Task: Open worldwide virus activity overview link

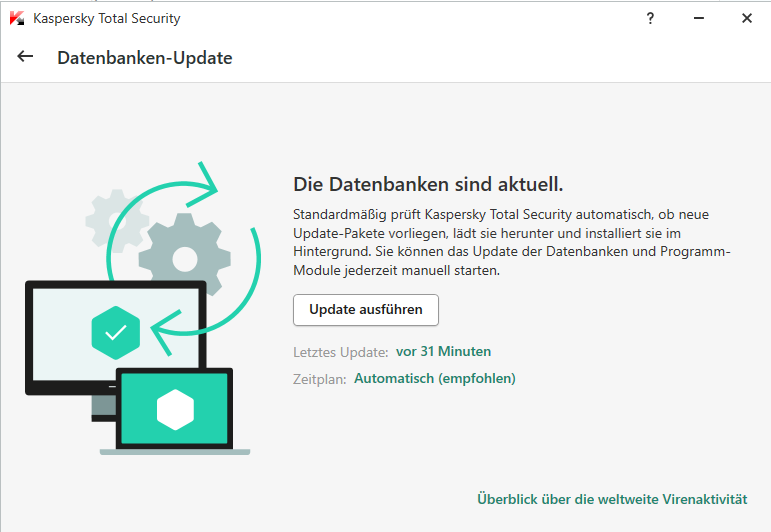Action: tap(612, 499)
